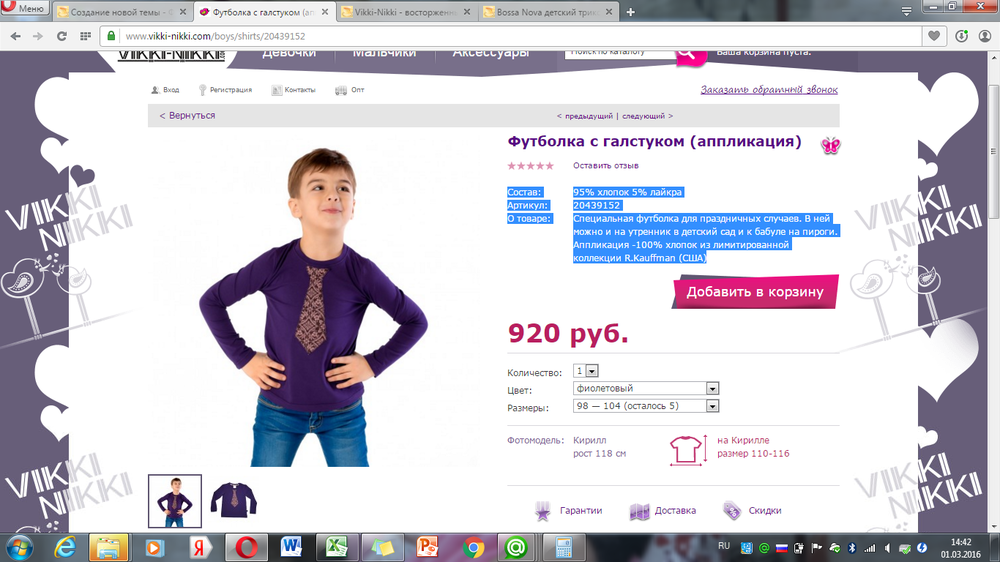Viewport: 1000px width, 562px height.
Task: Click the five-star rating
Action: [x=531, y=166]
